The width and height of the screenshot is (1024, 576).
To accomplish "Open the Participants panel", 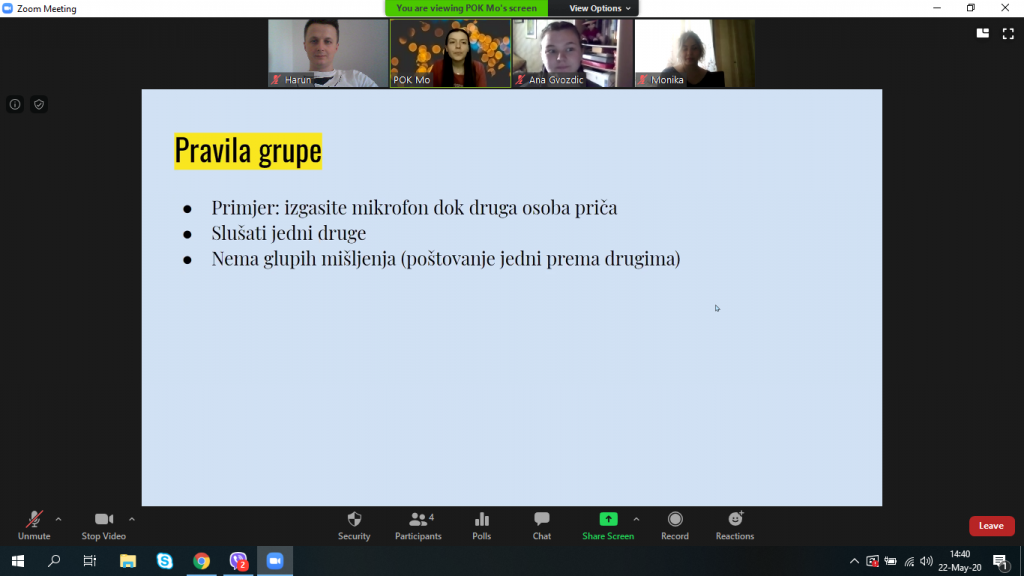I will pos(418,520).
